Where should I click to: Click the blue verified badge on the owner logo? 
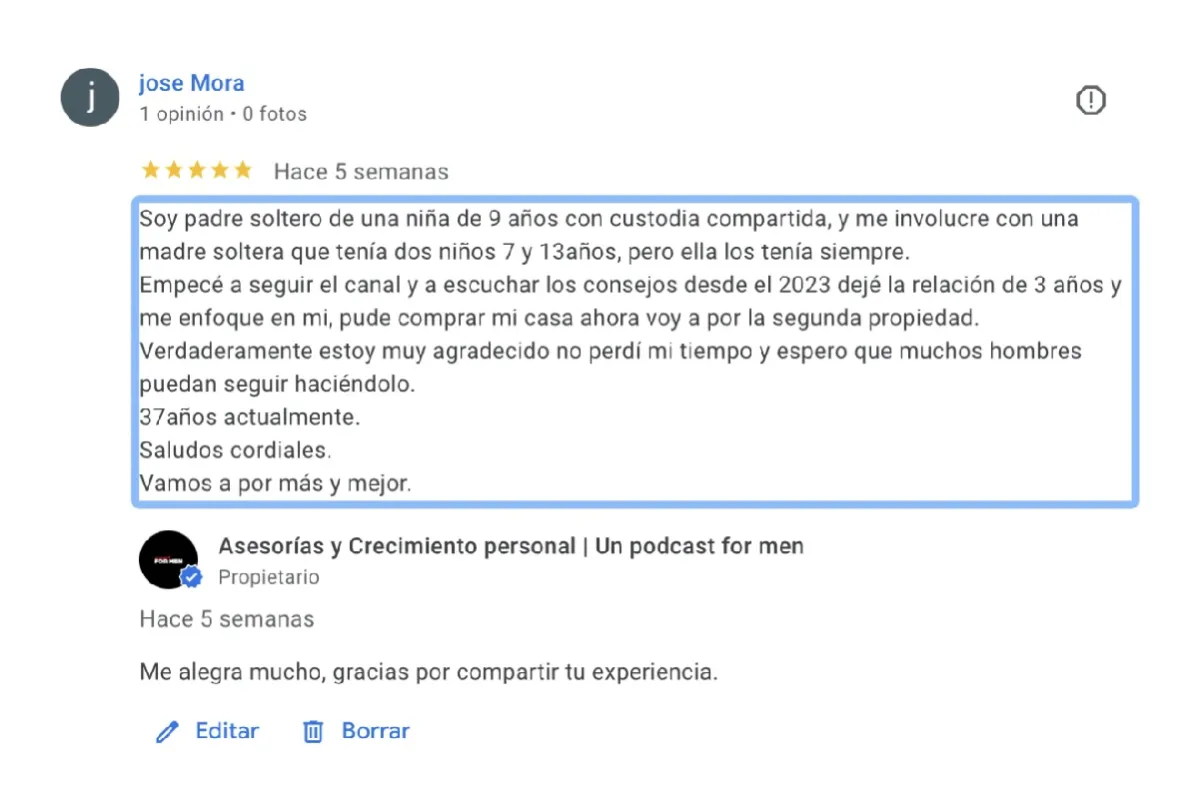192,577
